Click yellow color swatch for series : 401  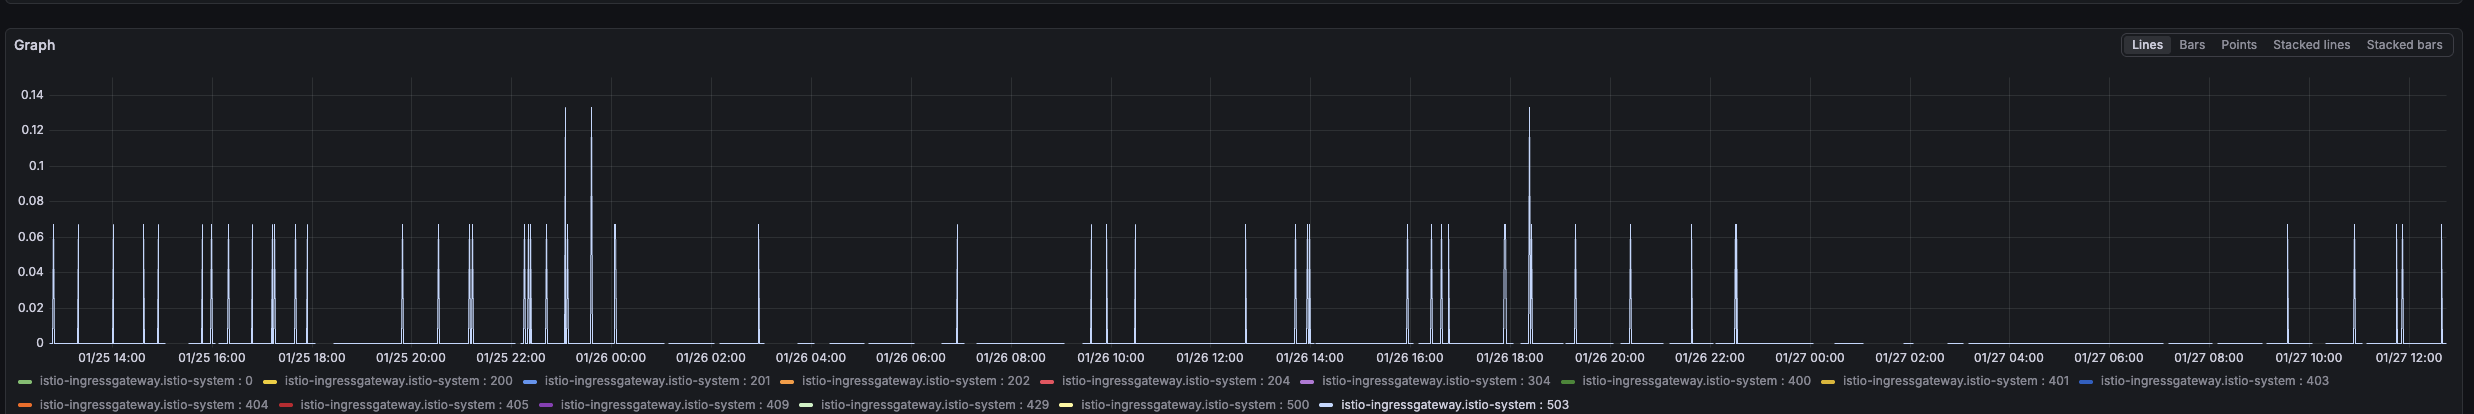(1828, 382)
